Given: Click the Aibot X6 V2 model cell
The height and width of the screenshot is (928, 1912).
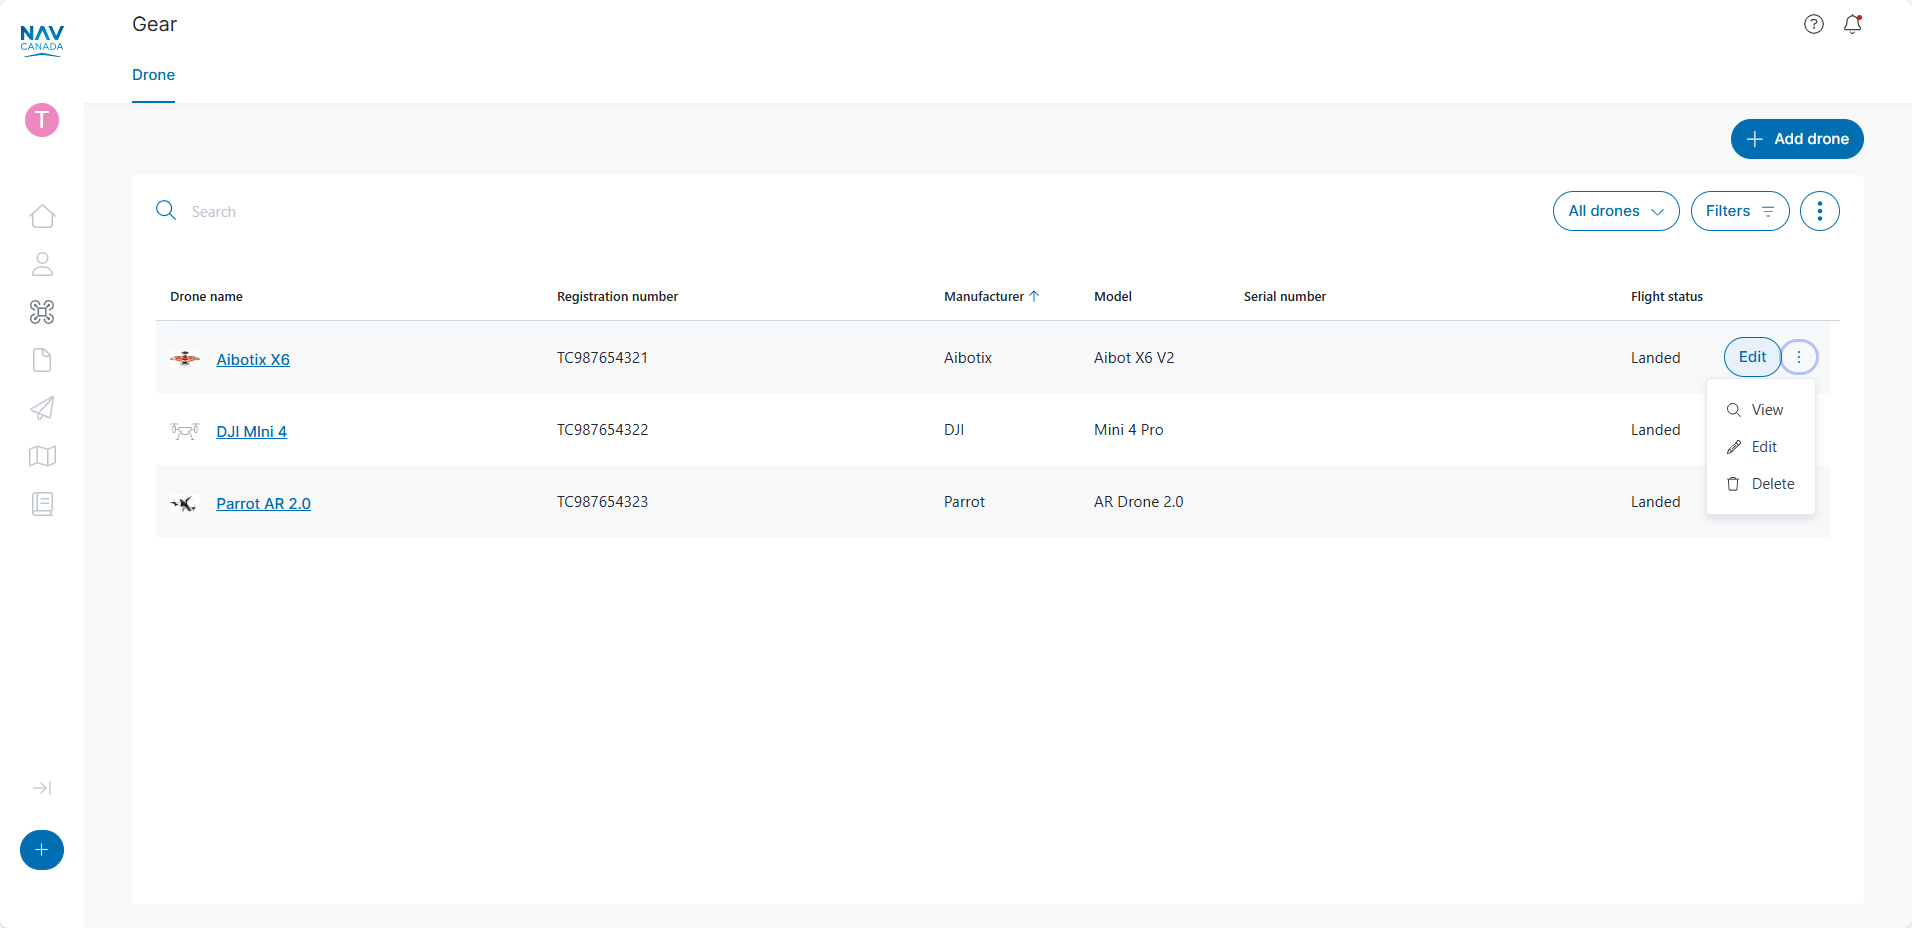Looking at the screenshot, I should 1134,358.
